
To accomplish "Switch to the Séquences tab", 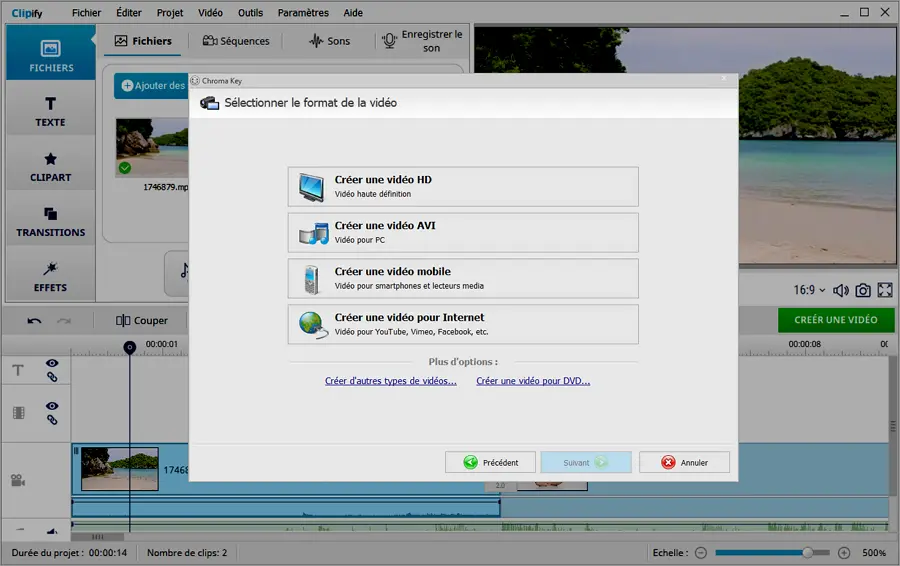I will coord(235,41).
